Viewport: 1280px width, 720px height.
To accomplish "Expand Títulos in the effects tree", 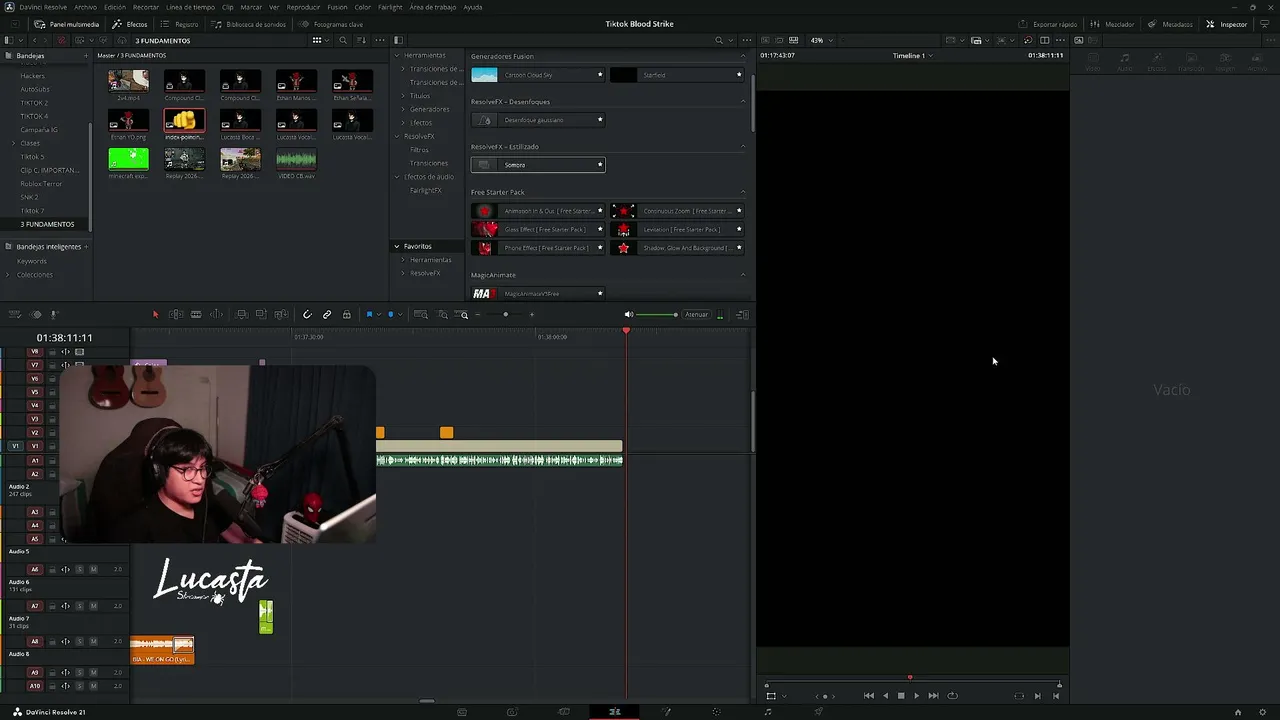I will pos(403,96).
